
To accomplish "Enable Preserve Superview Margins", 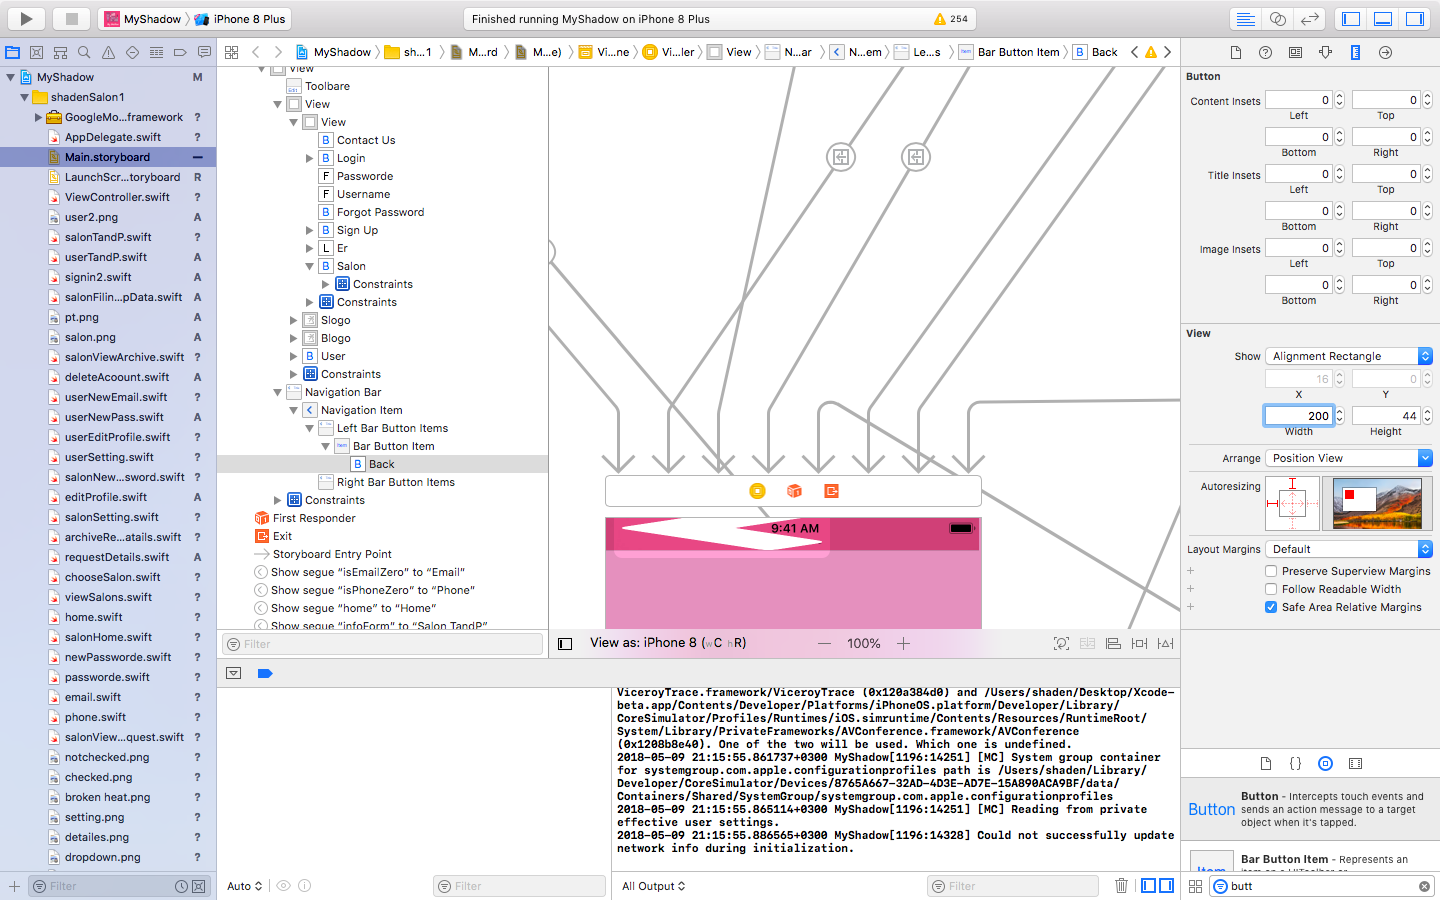I will coord(1271,571).
